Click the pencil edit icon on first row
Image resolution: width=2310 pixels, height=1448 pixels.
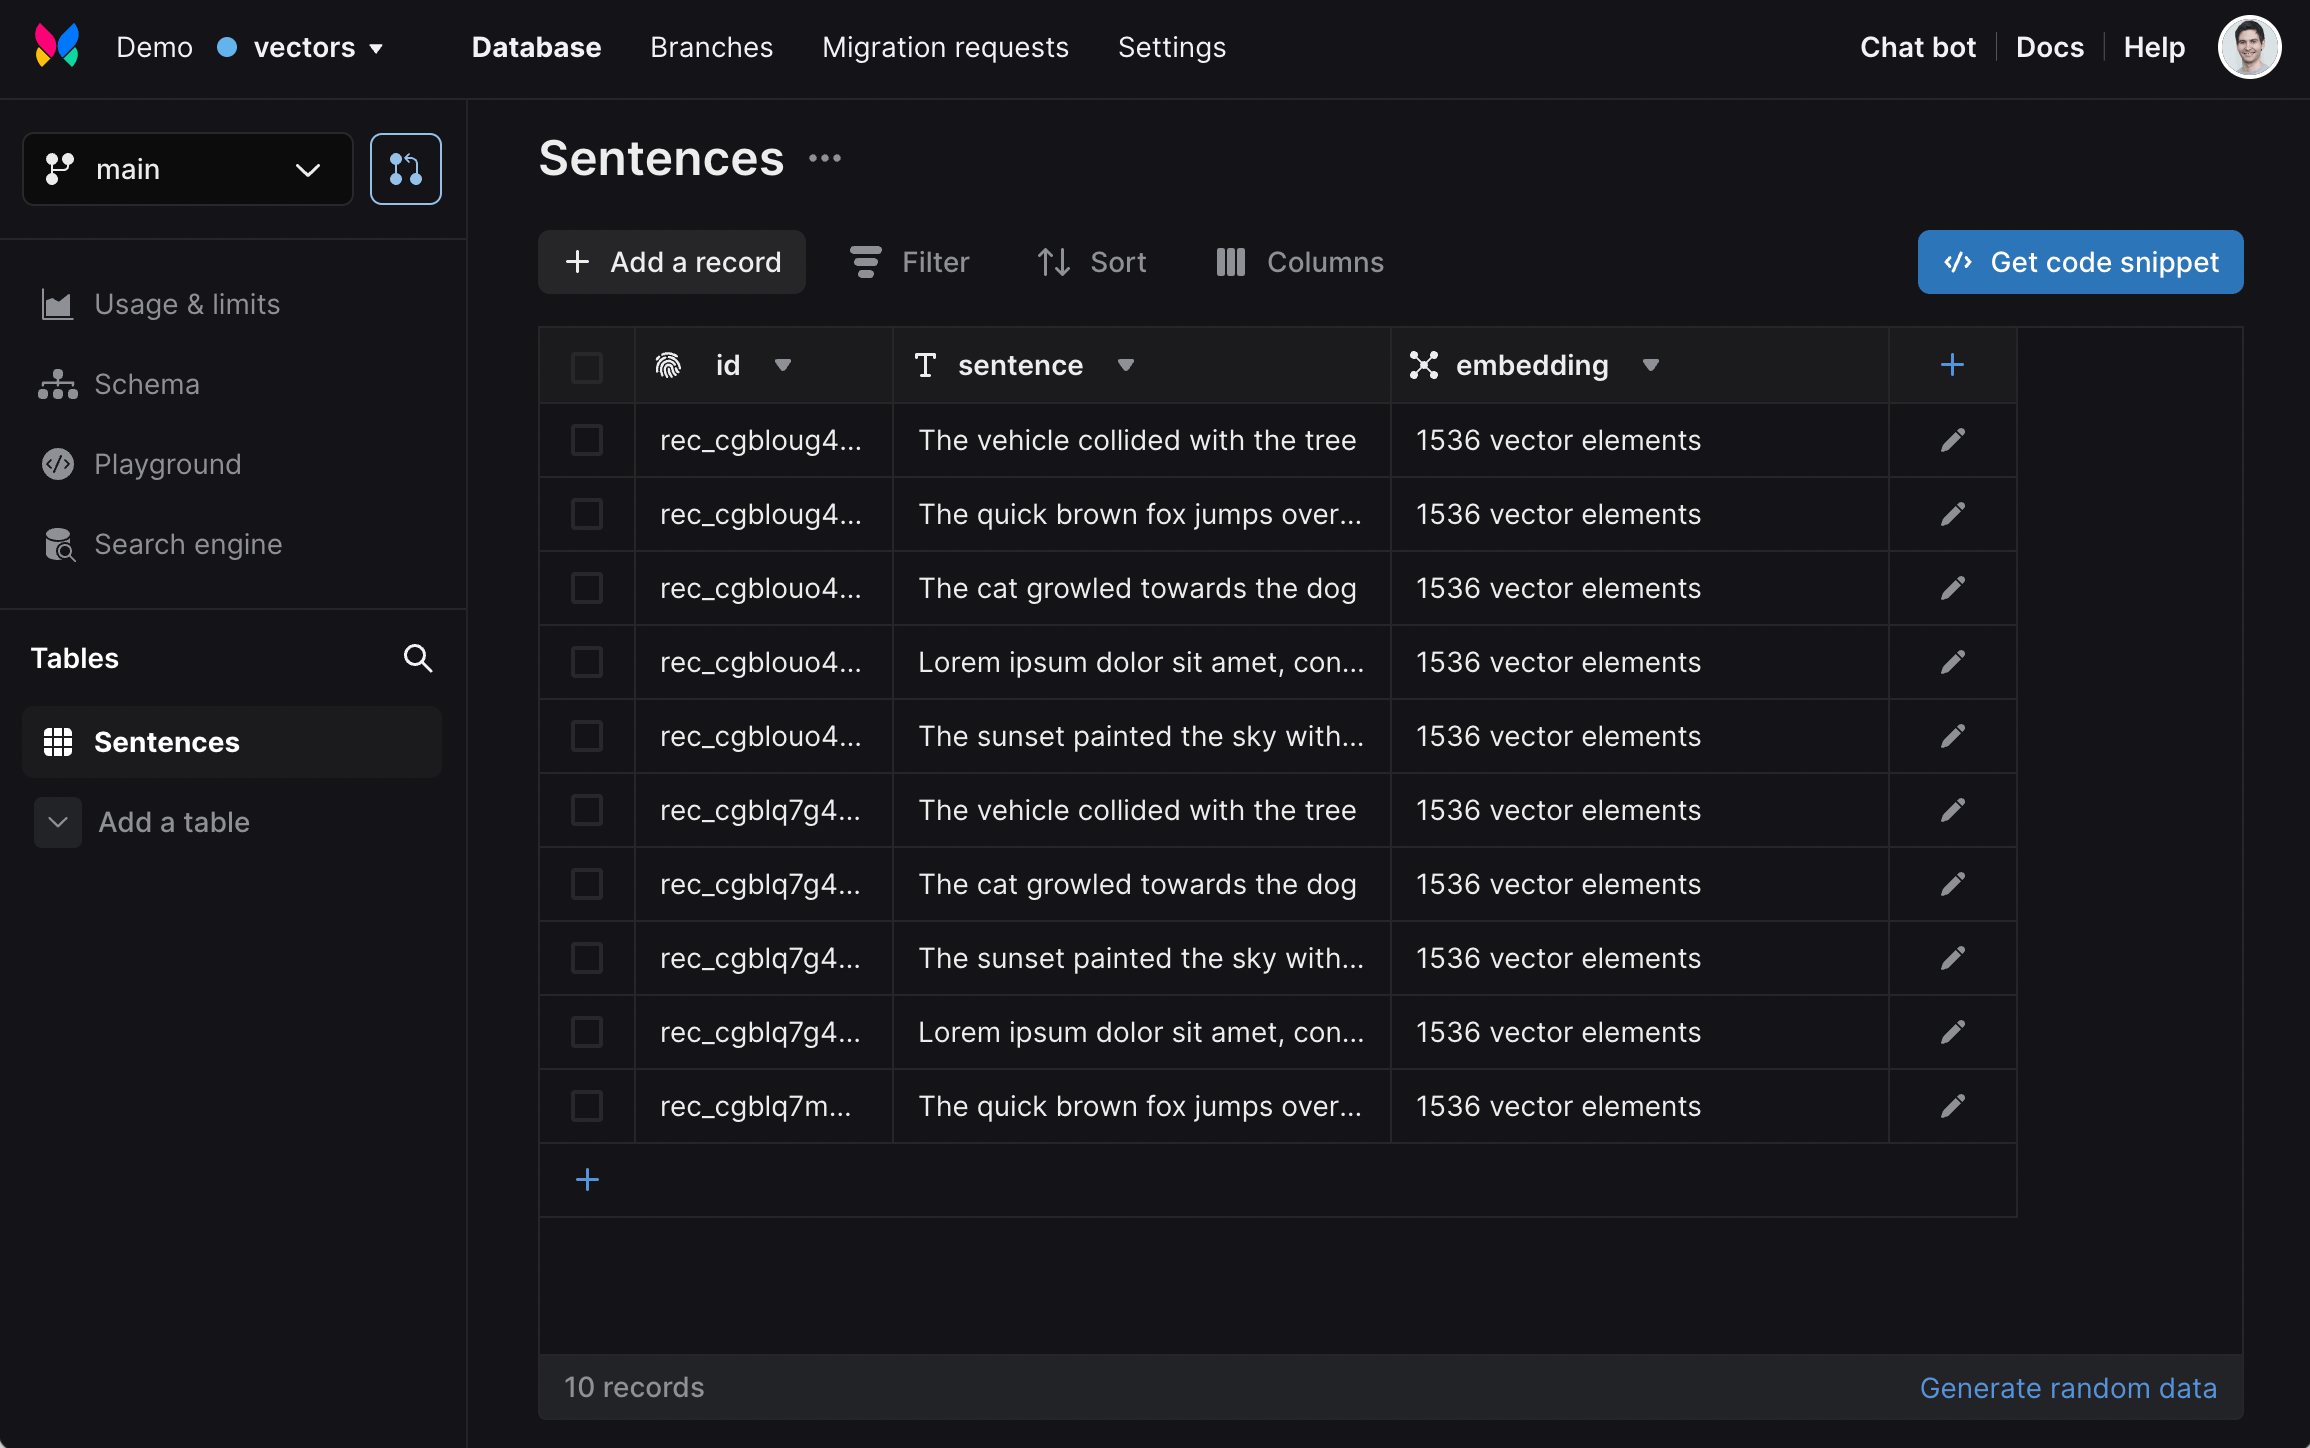(1952, 440)
